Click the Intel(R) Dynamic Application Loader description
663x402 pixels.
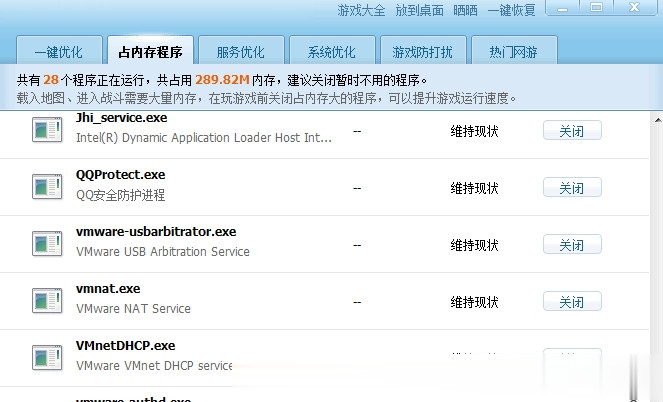[204, 138]
